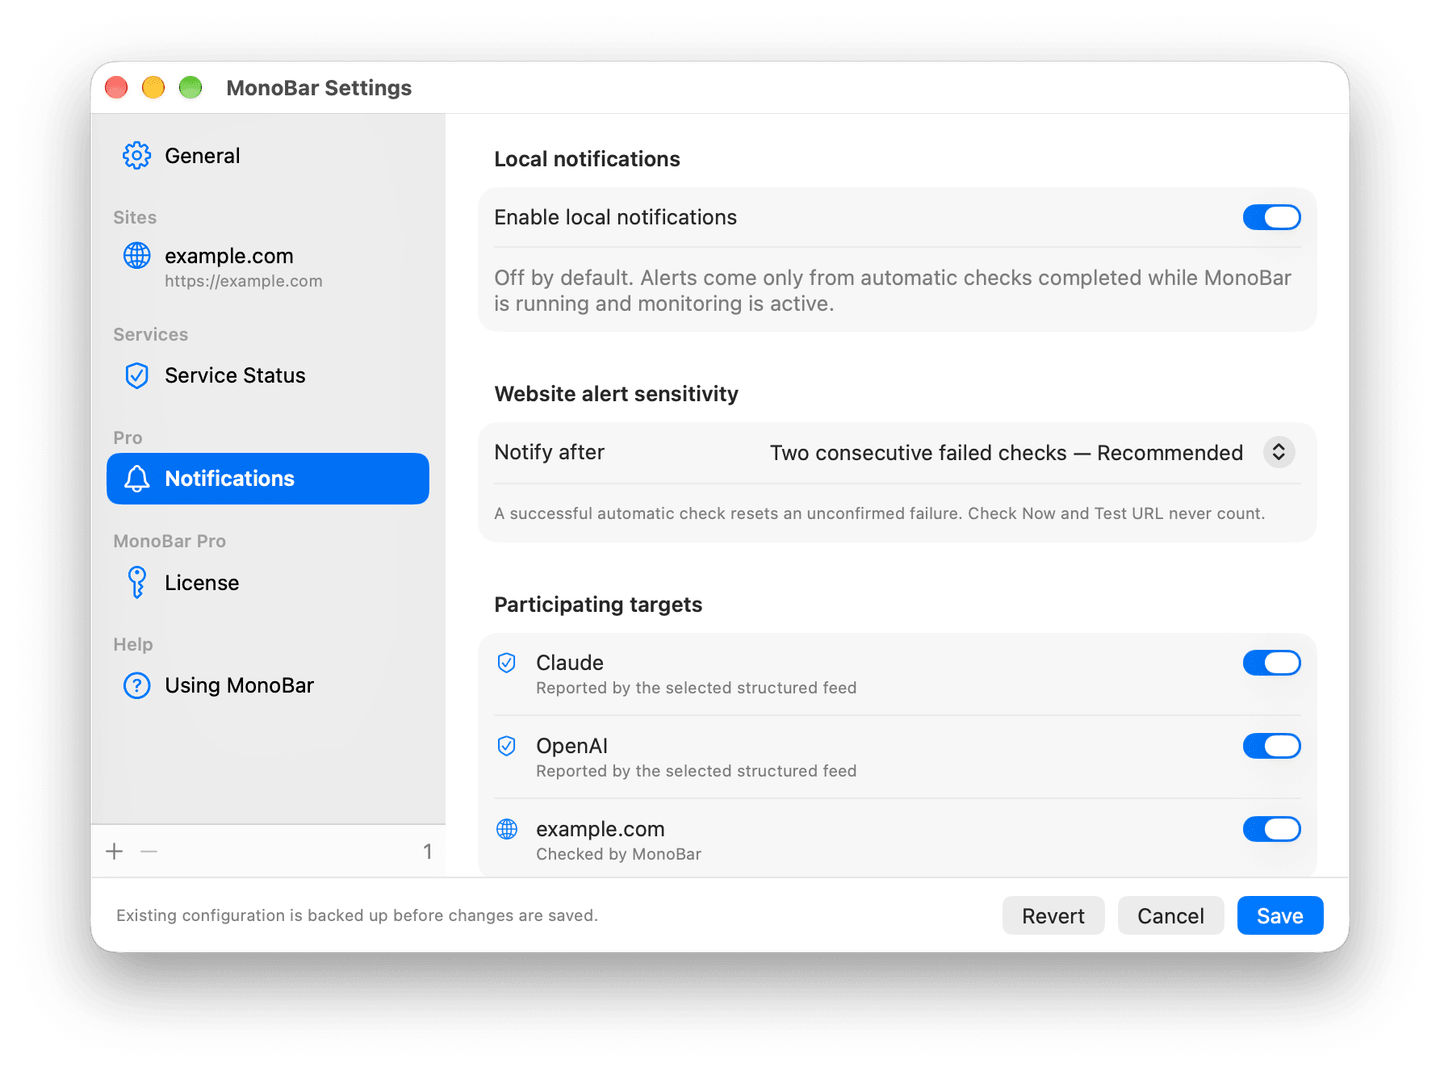Cancel the settings changes
Viewport: 1440px width, 1072px height.
pyautogui.click(x=1171, y=916)
